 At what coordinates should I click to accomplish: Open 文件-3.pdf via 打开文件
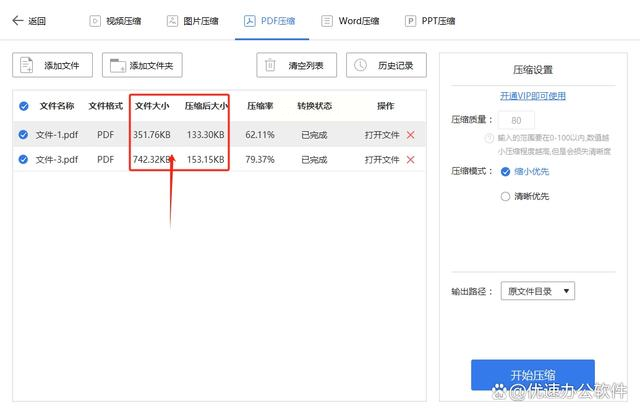[x=382, y=160]
